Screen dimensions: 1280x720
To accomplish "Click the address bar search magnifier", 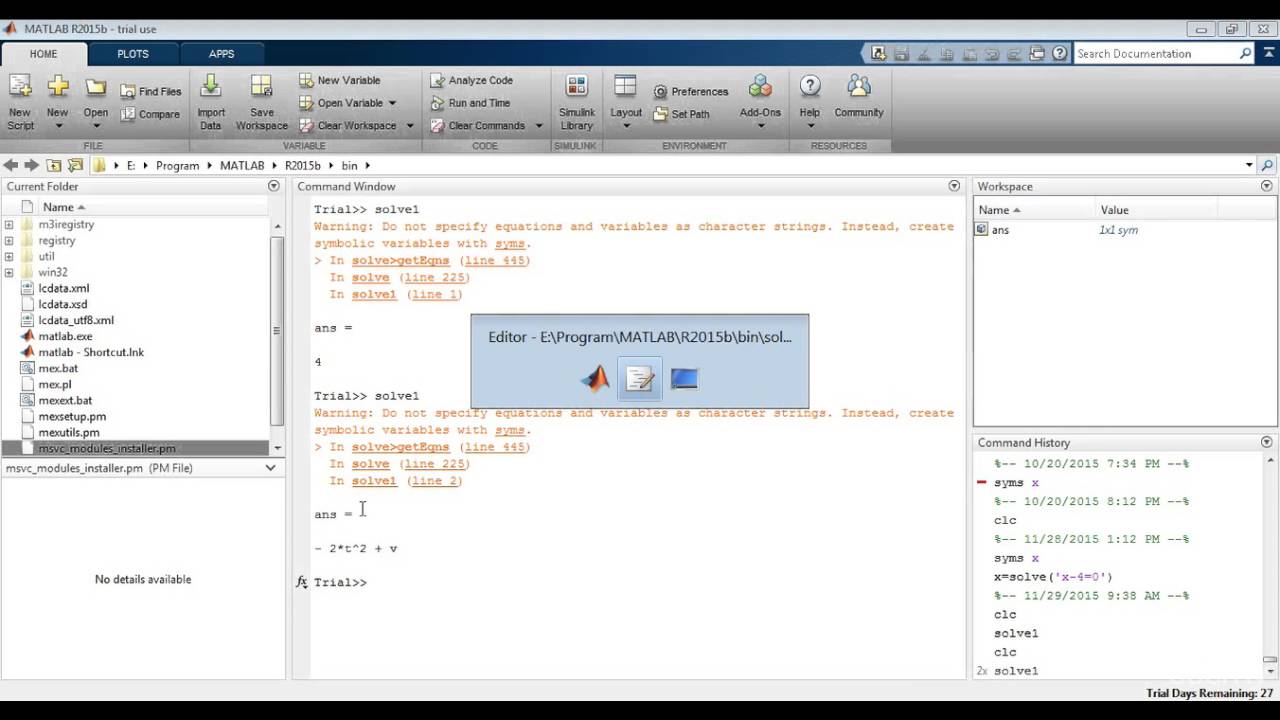I will 1267,165.
